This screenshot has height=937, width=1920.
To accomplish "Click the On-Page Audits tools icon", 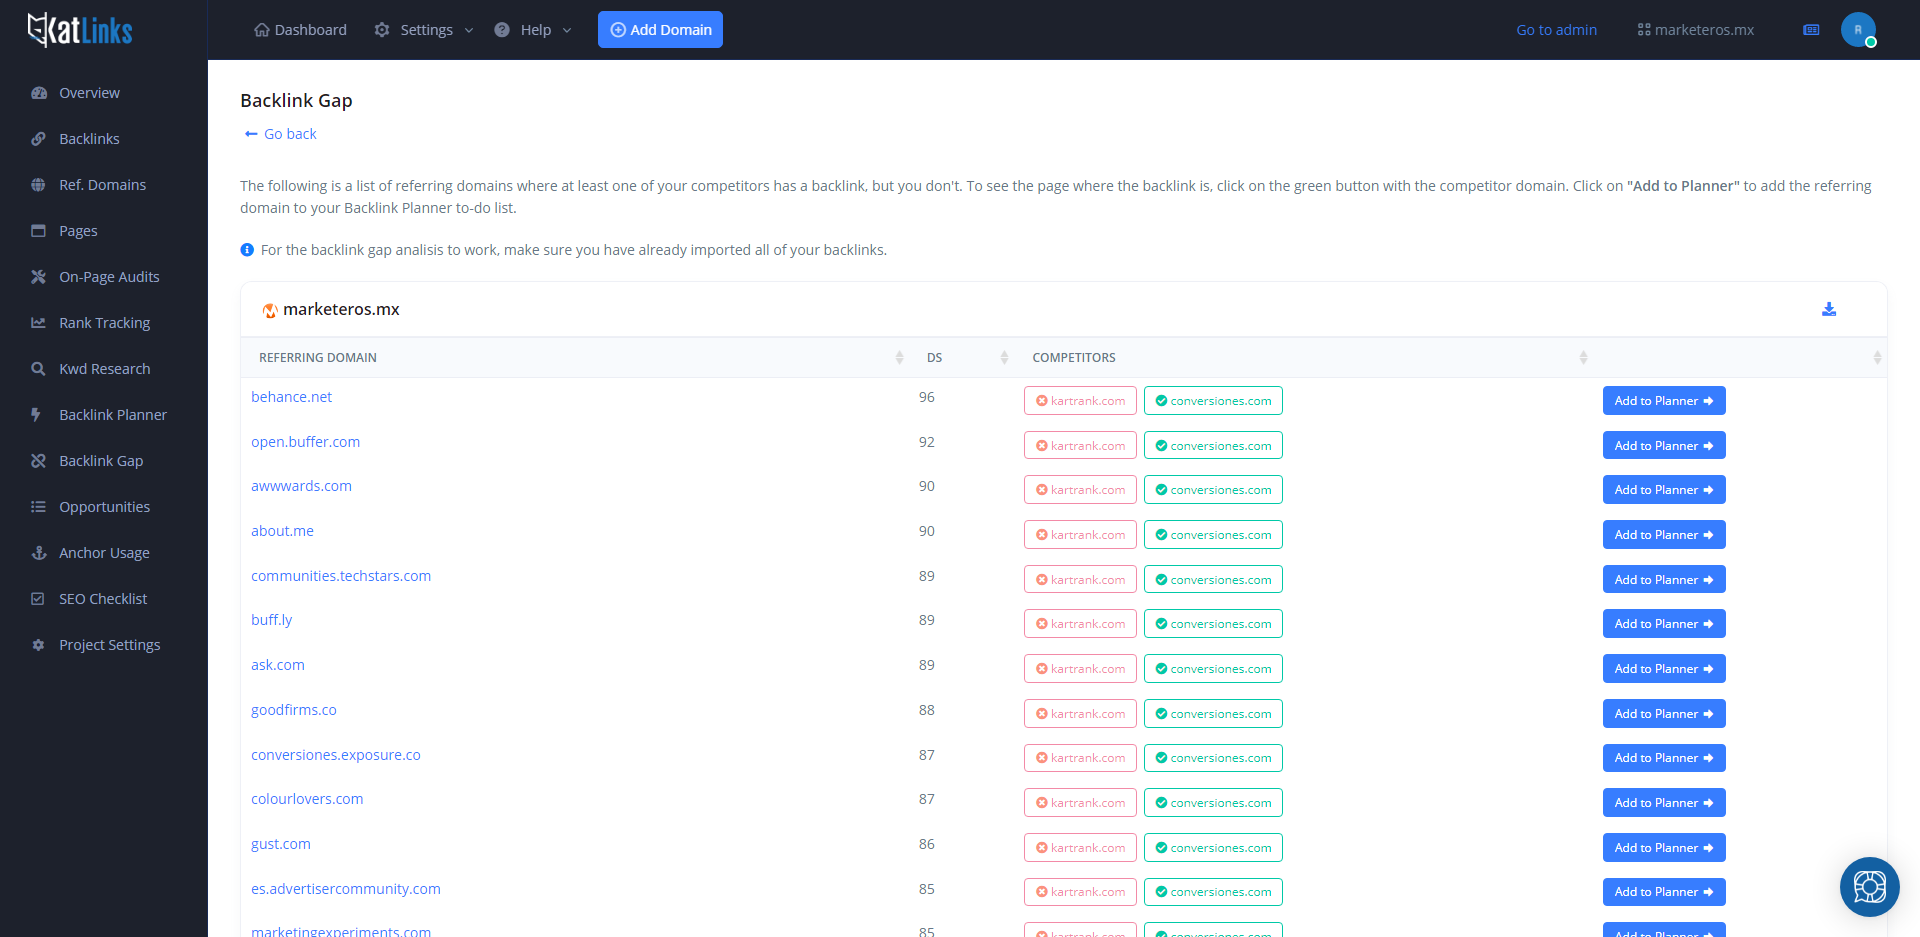I will coord(39,277).
